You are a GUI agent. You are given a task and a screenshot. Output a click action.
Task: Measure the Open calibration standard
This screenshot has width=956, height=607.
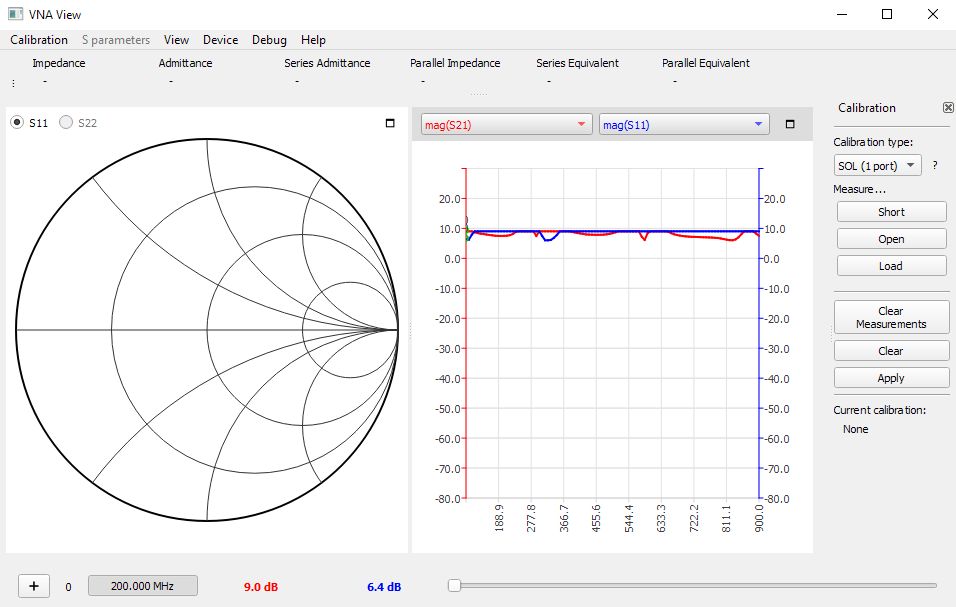(891, 239)
